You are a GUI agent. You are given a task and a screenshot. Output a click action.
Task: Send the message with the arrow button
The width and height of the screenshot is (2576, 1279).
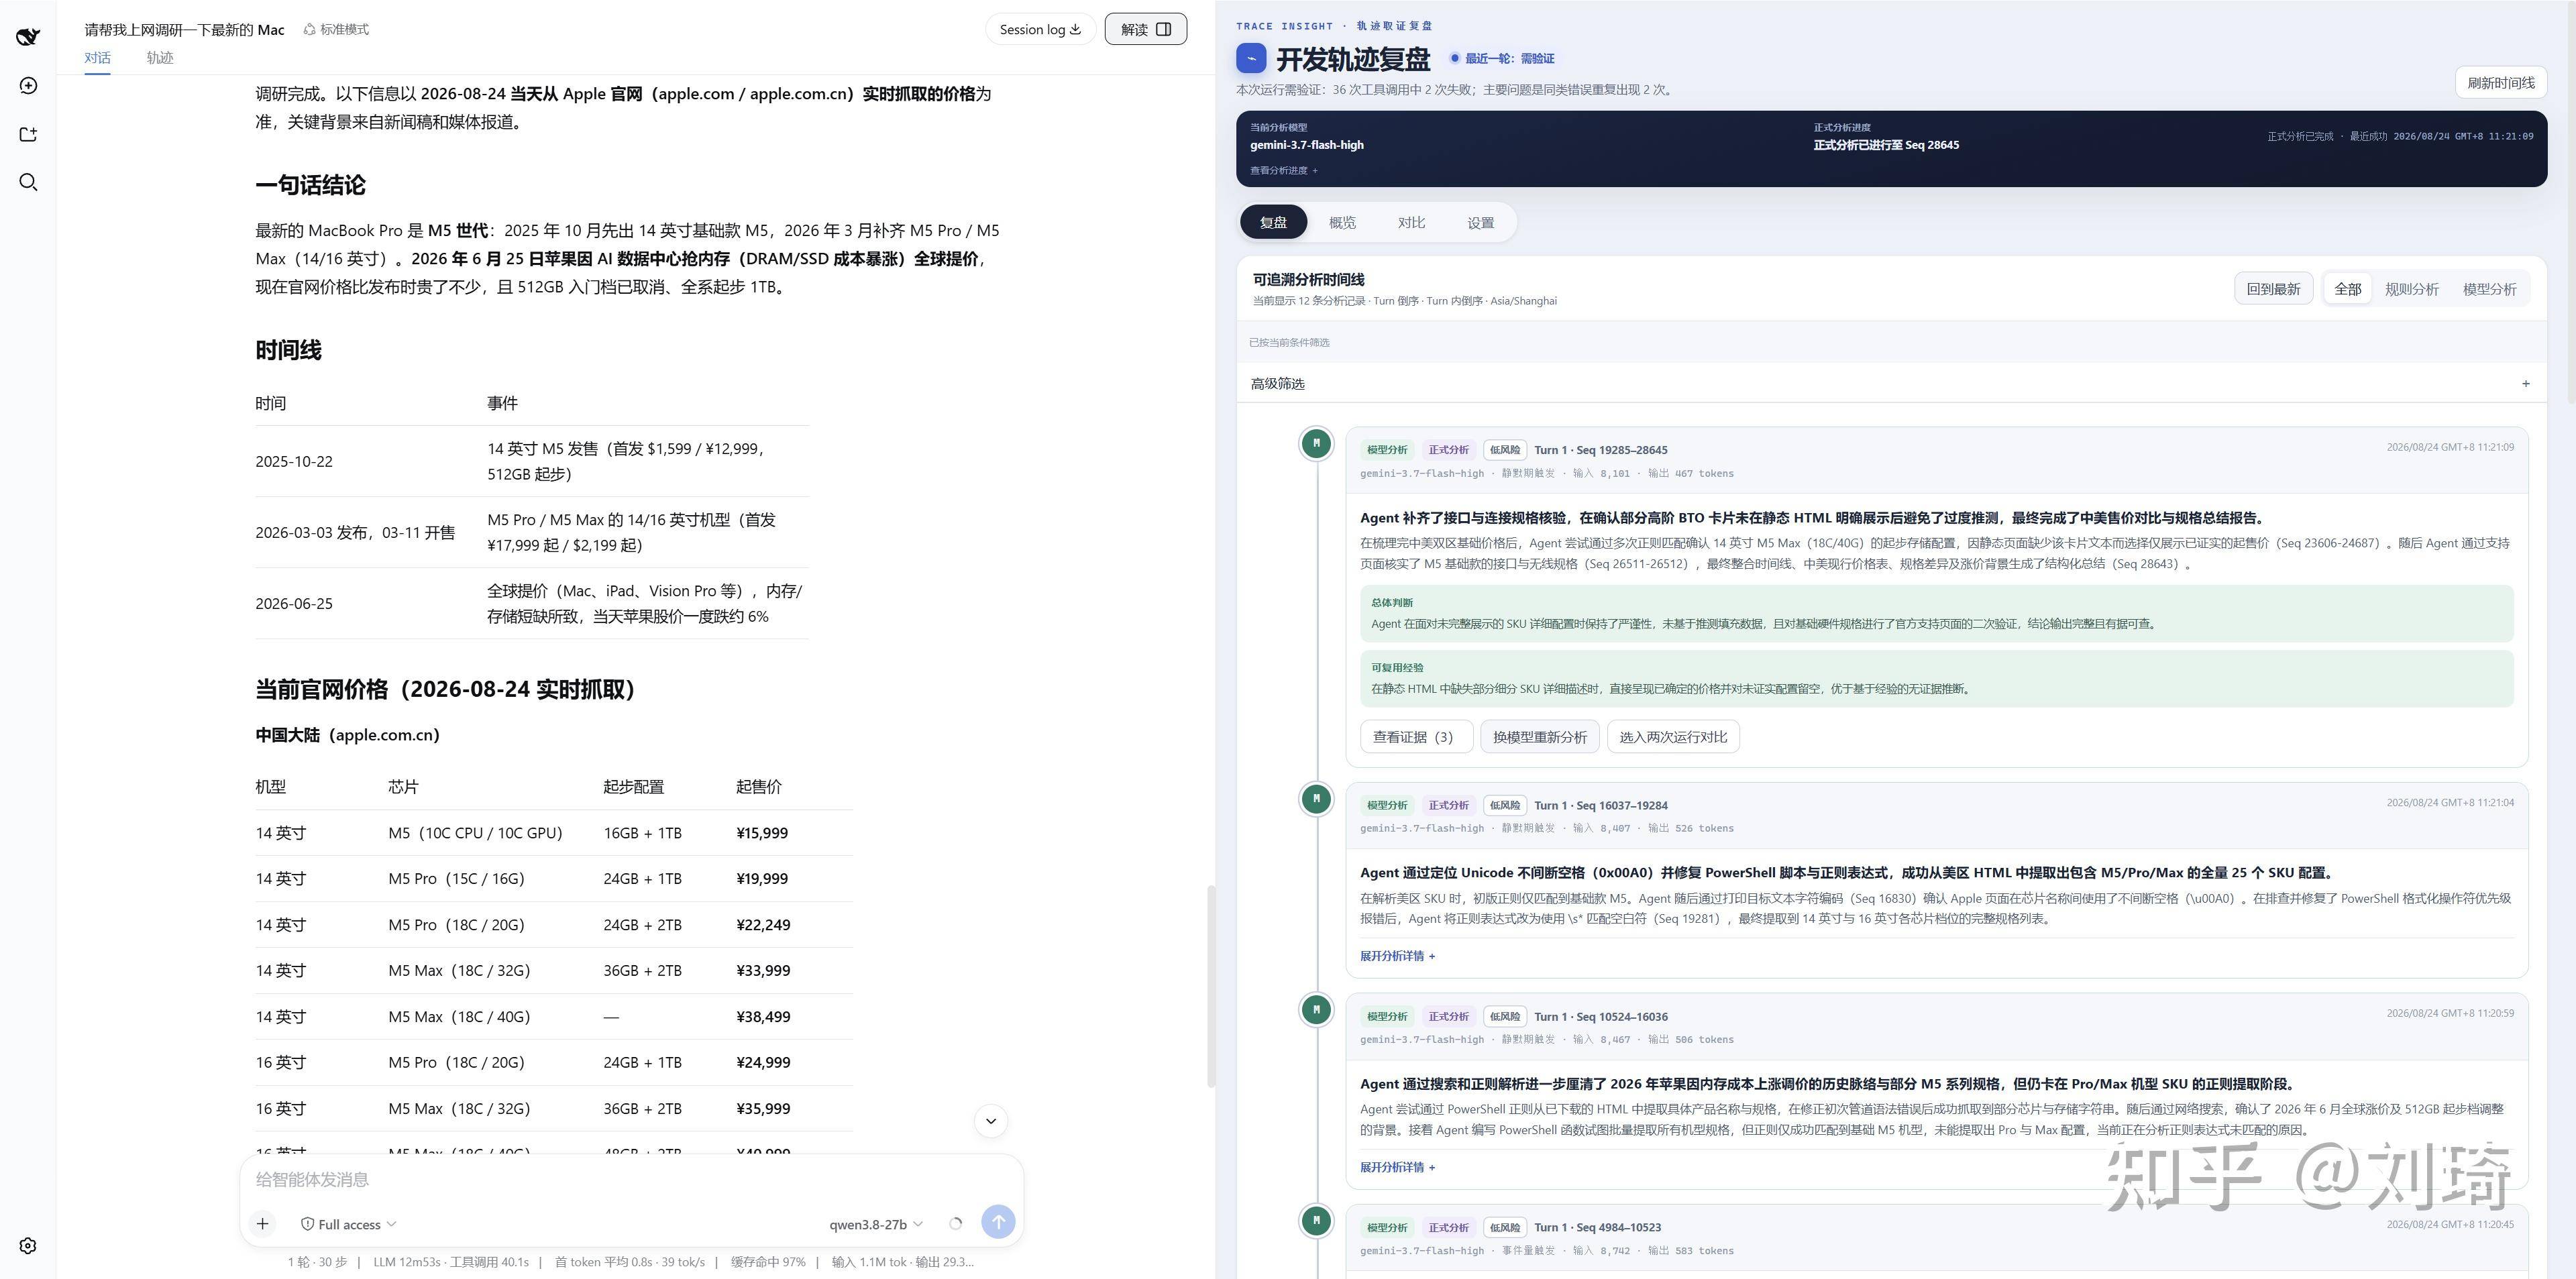pyautogui.click(x=998, y=1221)
